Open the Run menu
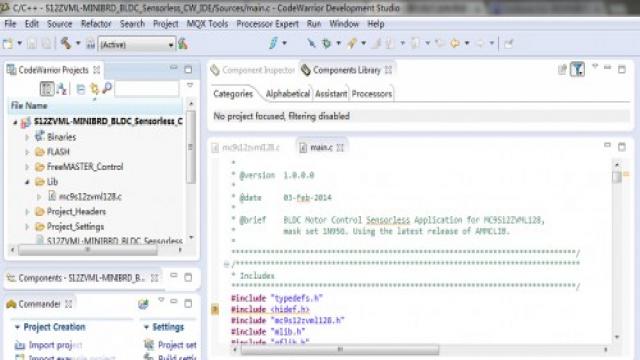 pyautogui.click(x=314, y=24)
